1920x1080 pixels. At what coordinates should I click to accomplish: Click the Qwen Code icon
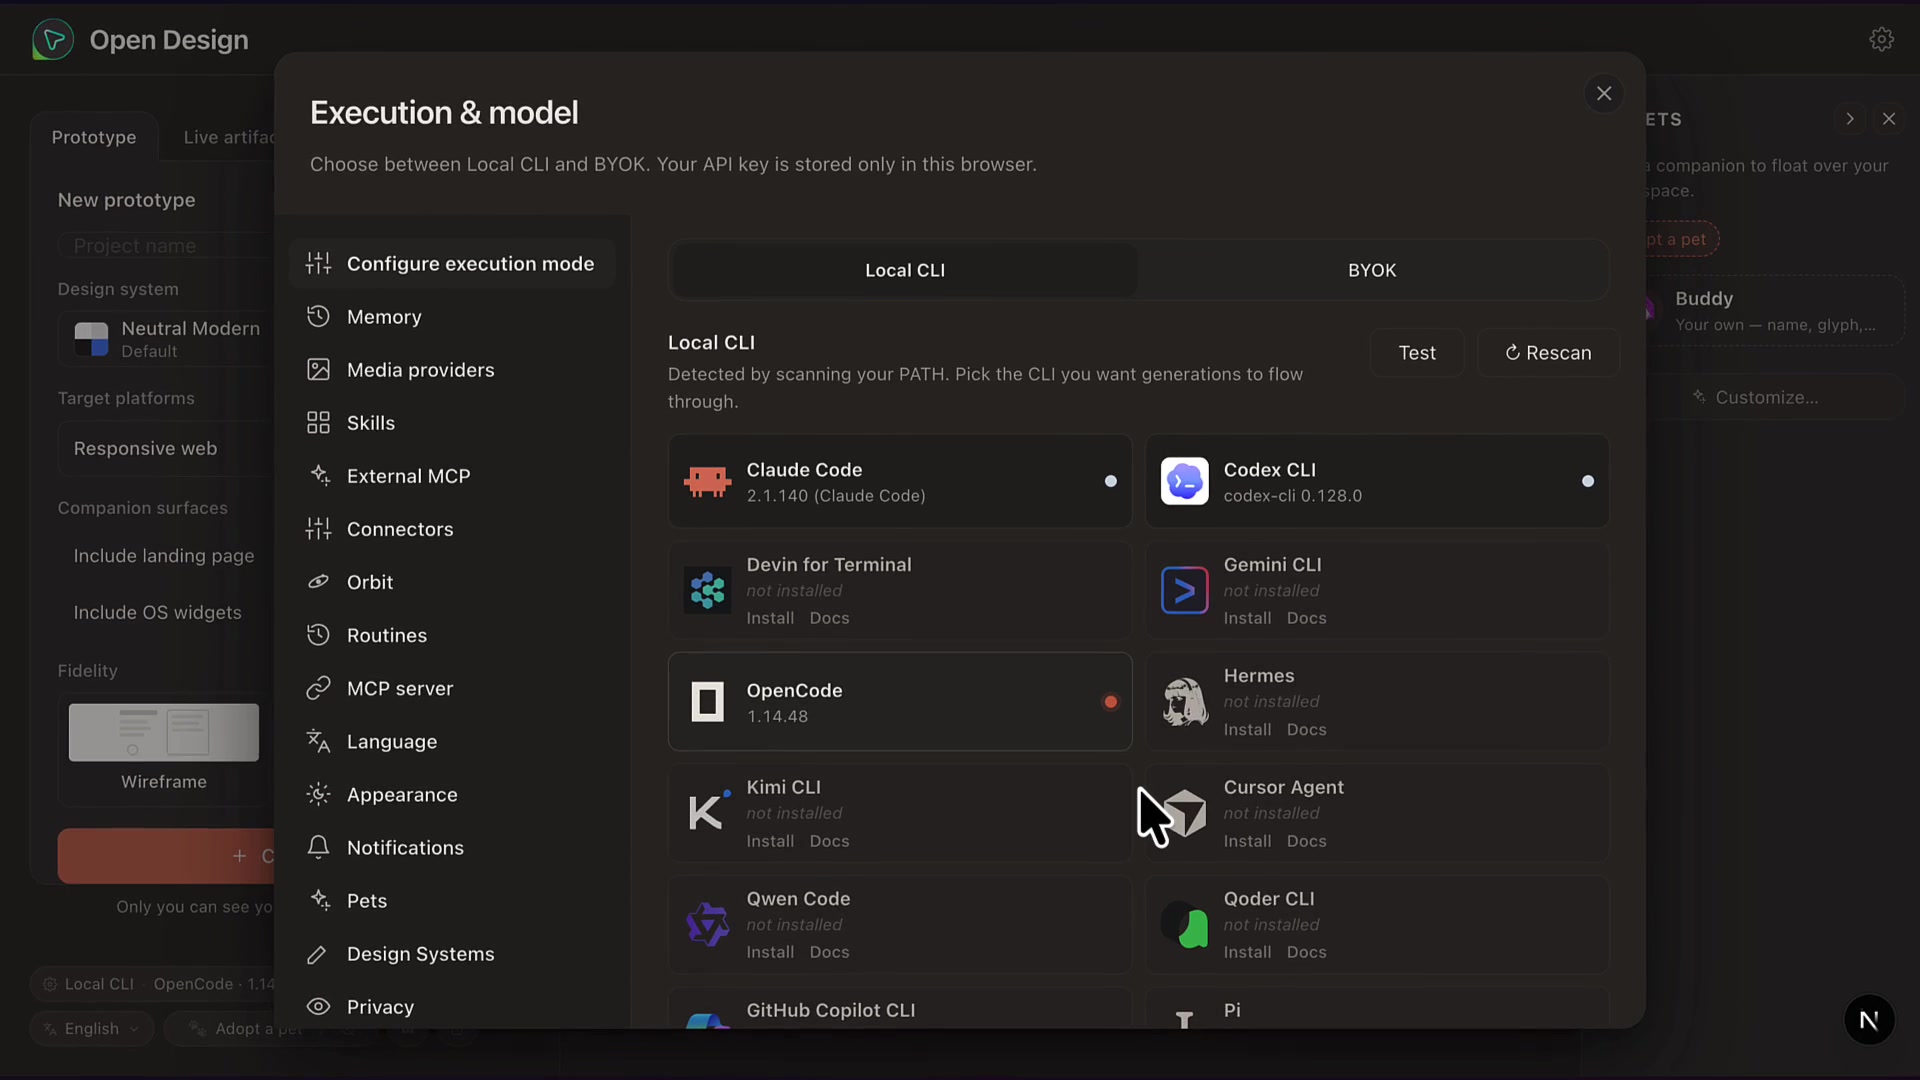pos(707,924)
